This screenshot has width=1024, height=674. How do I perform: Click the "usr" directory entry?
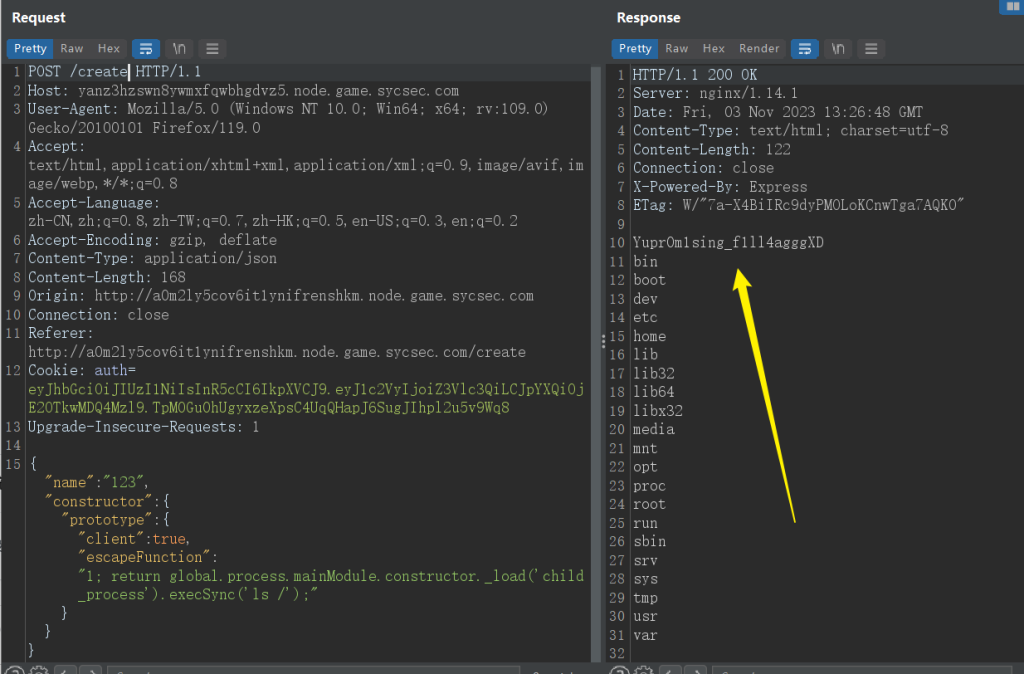click(x=645, y=616)
